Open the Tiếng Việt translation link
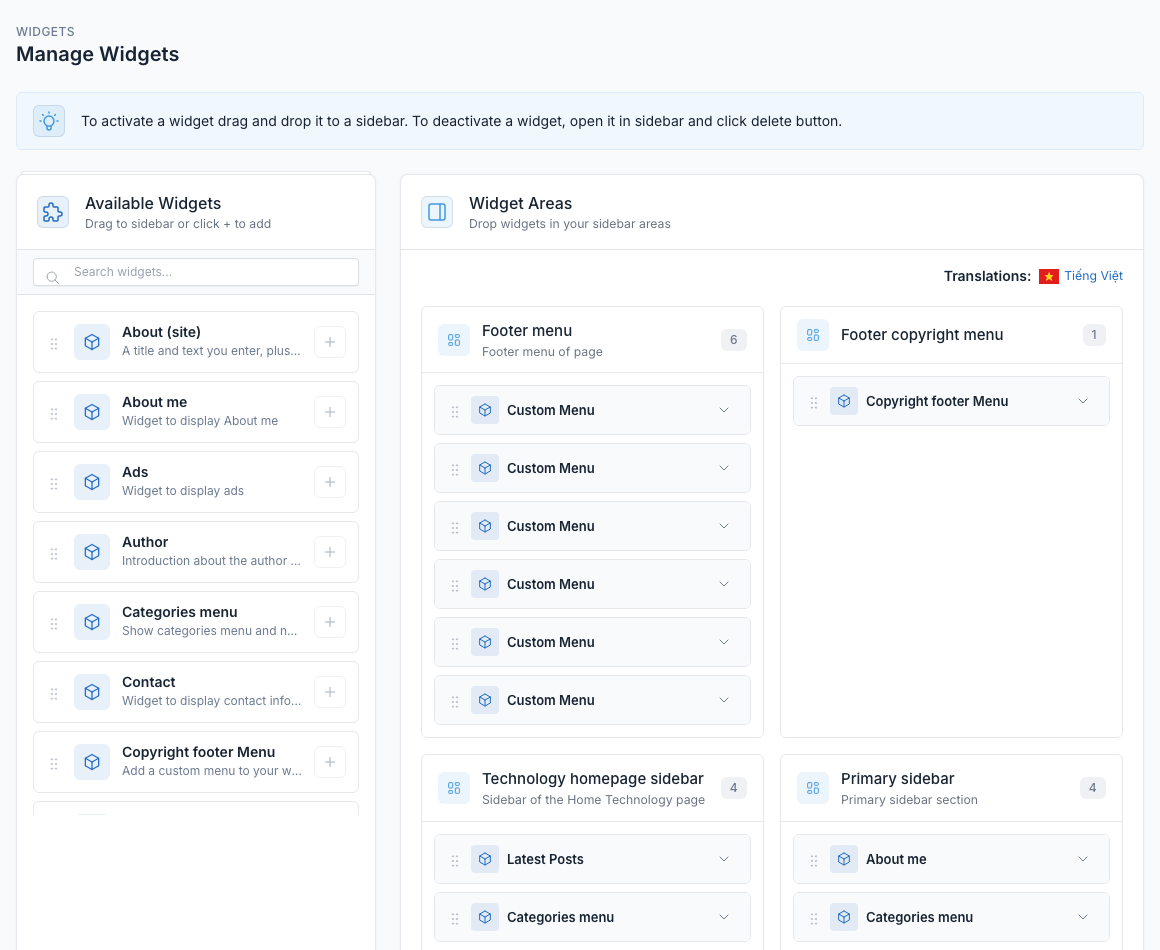The width and height of the screenshot is (1160, 950). pos(1093,276)
